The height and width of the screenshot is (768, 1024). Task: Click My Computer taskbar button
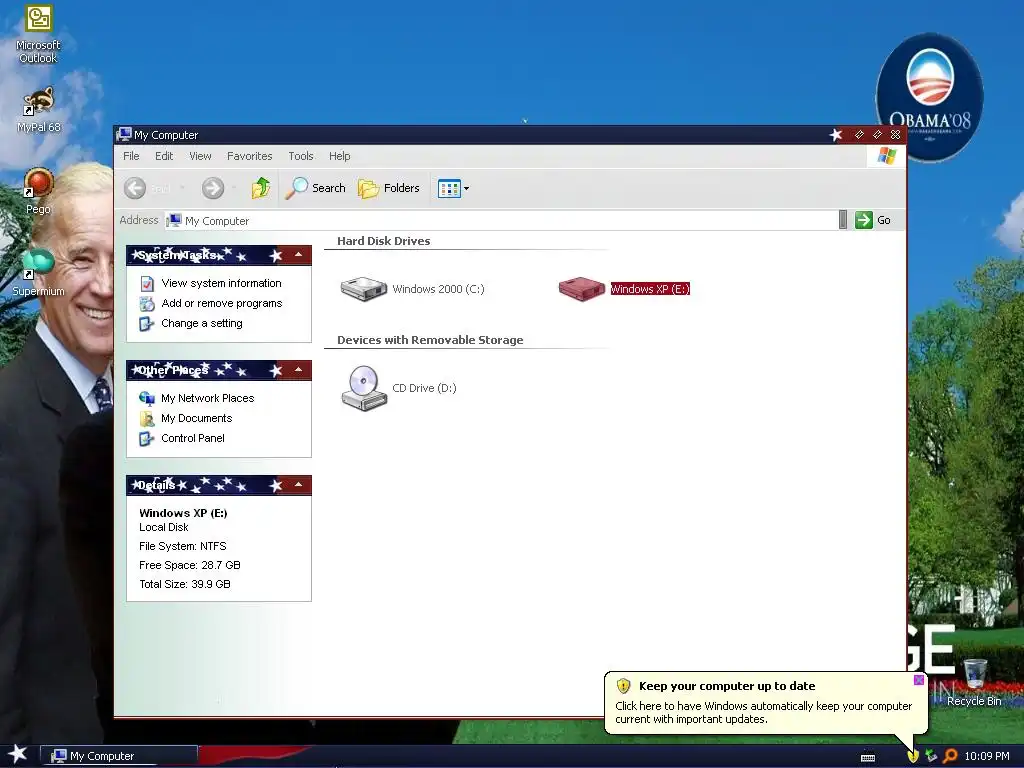119,756
